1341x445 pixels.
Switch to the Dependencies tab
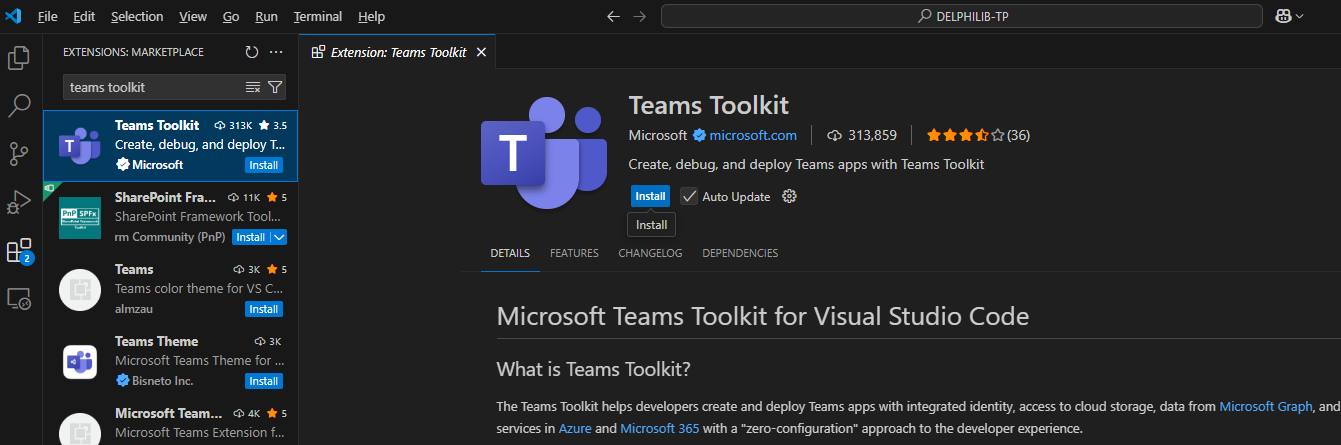(740, 253)
